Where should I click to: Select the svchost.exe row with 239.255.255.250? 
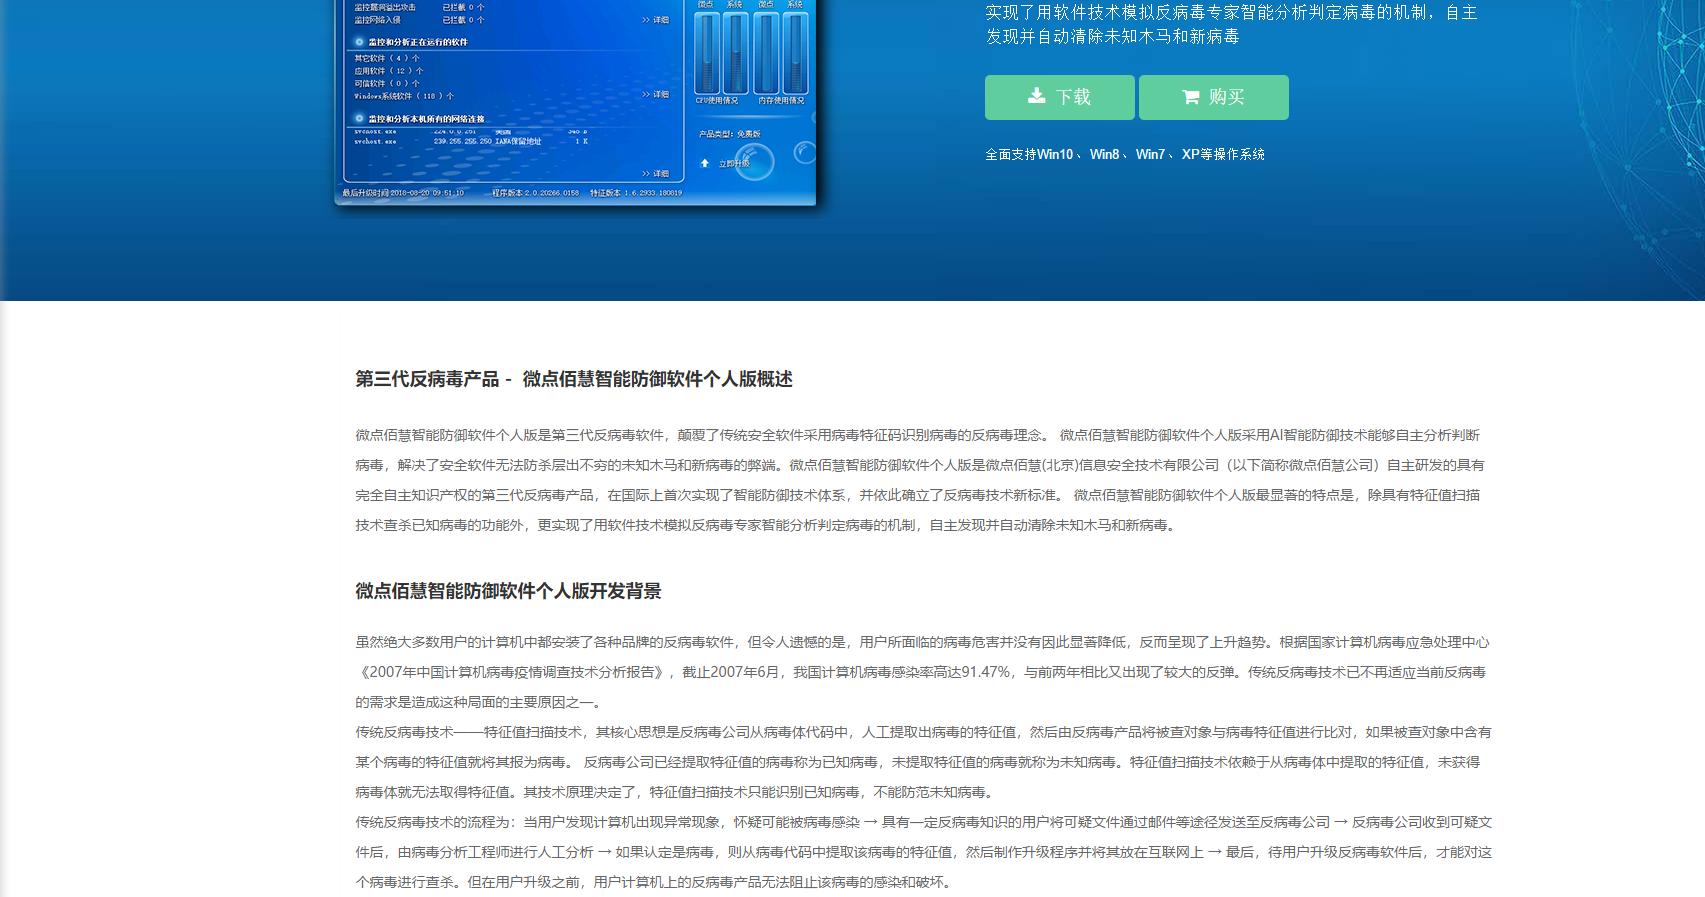[471, 141]
